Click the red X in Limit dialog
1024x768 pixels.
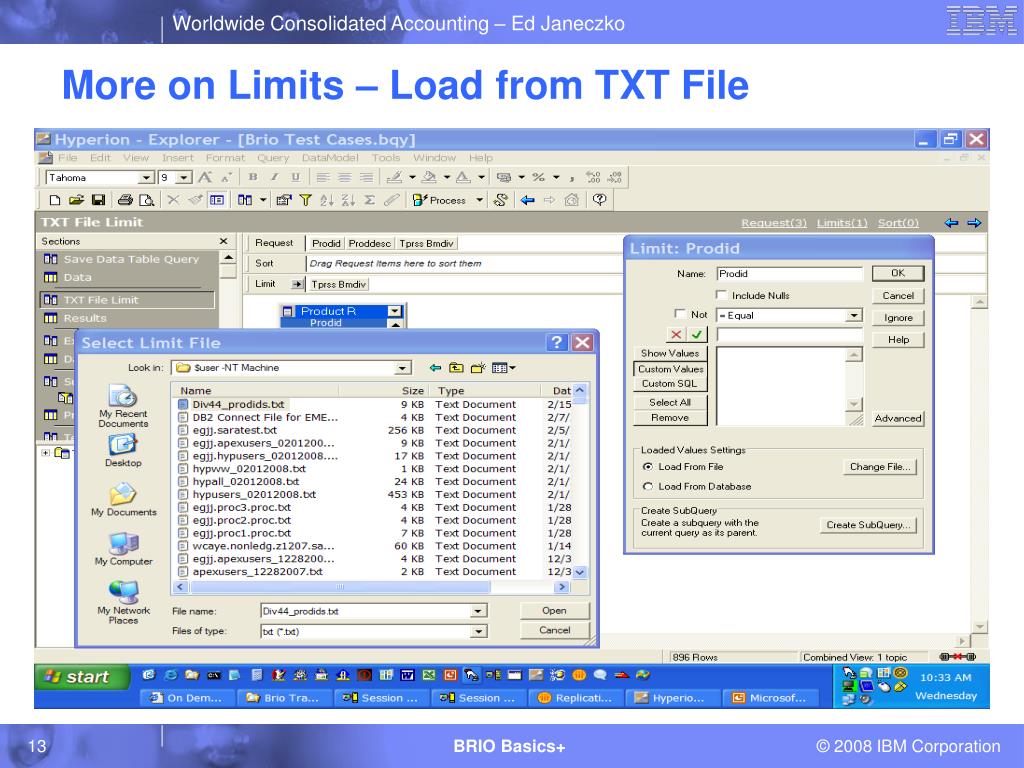tap(676, 334)
